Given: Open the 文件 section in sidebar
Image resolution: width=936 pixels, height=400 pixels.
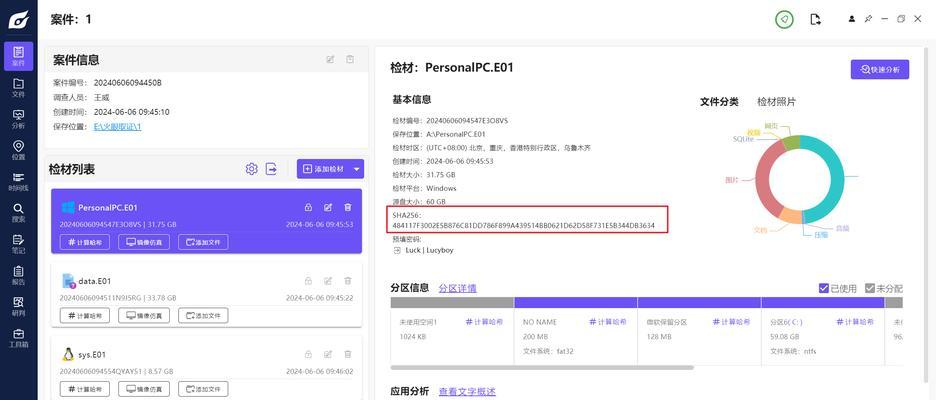Looking at the screenshot, I should click(19, 88).
